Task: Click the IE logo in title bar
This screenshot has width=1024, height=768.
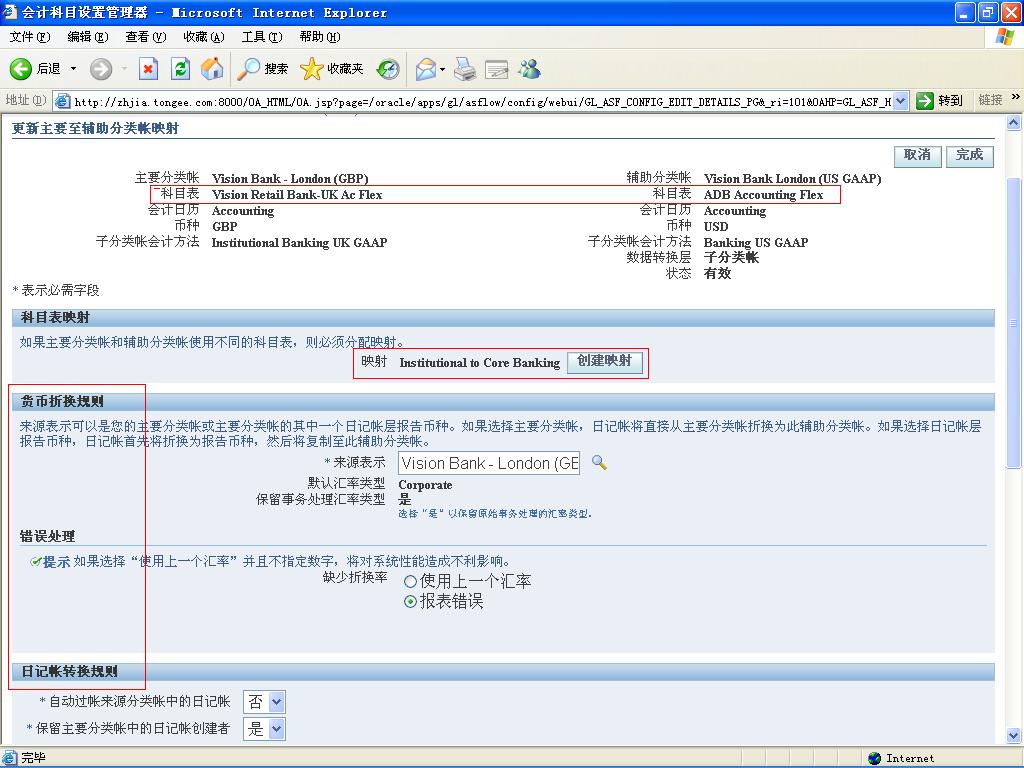Action: (10, 12)
